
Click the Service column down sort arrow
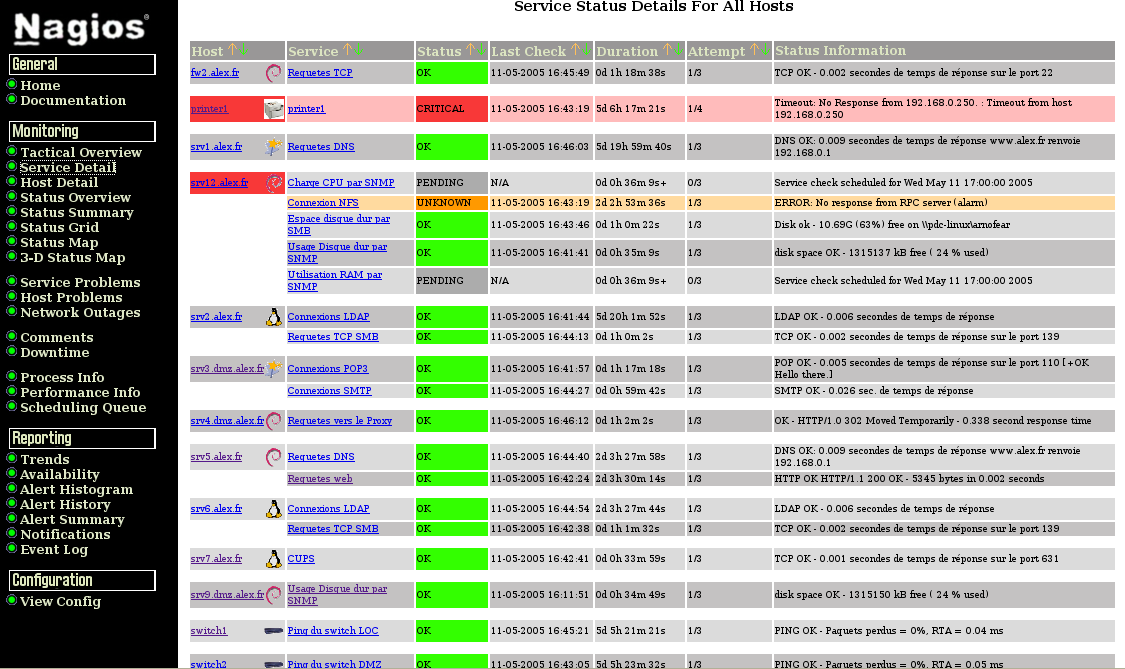point(358,50)
